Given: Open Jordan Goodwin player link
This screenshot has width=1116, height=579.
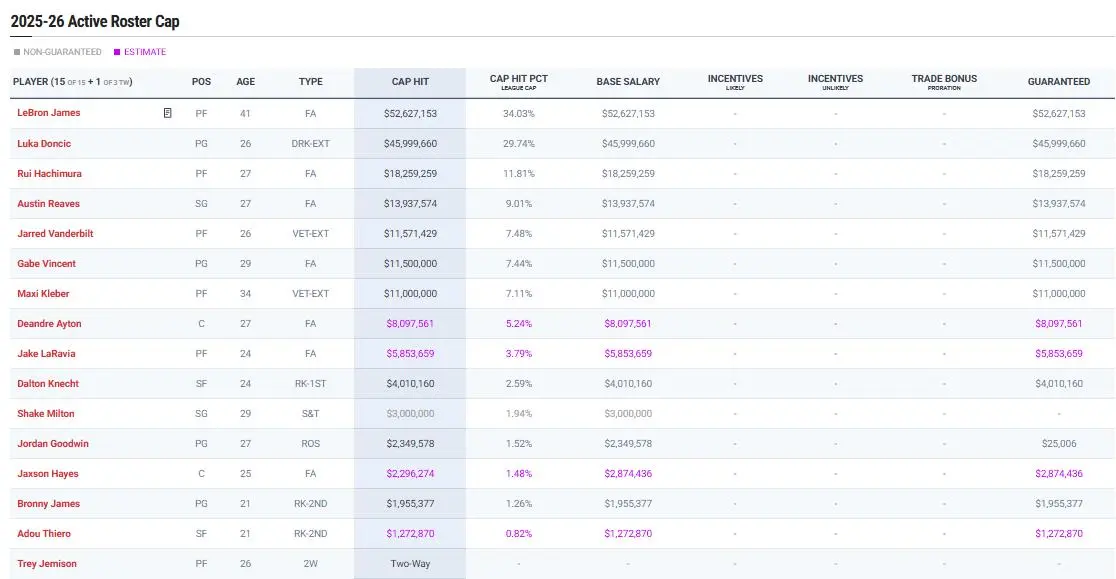Looking at the screenshot, I should pyautogui.click(x=53, y=443).
